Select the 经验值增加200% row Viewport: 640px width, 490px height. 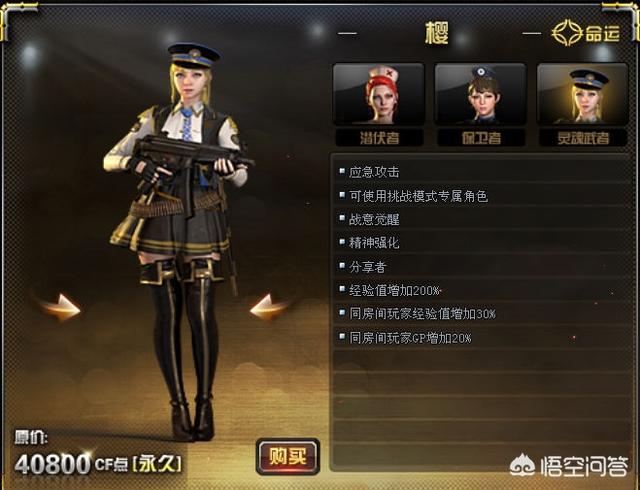coord(482,291)
